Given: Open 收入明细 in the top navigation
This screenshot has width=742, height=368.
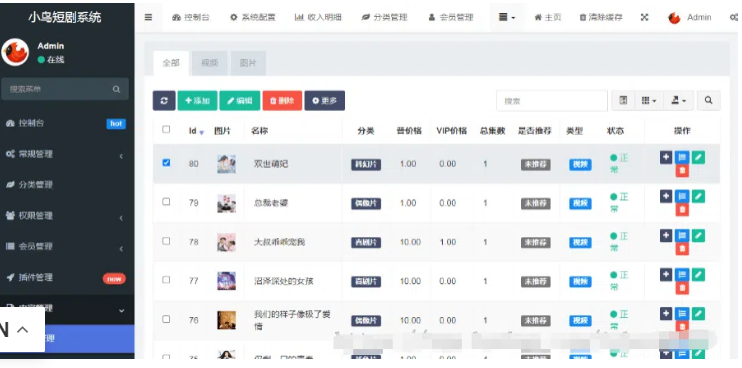Looking at the screenshot, I should [x=318, y=18].
